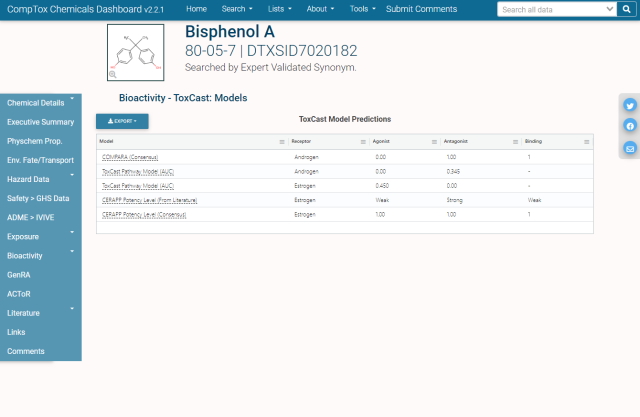Expand the search options dropdown arrow
The height and width of the screenshot is (417, 640).
click(x=629, y=9)
